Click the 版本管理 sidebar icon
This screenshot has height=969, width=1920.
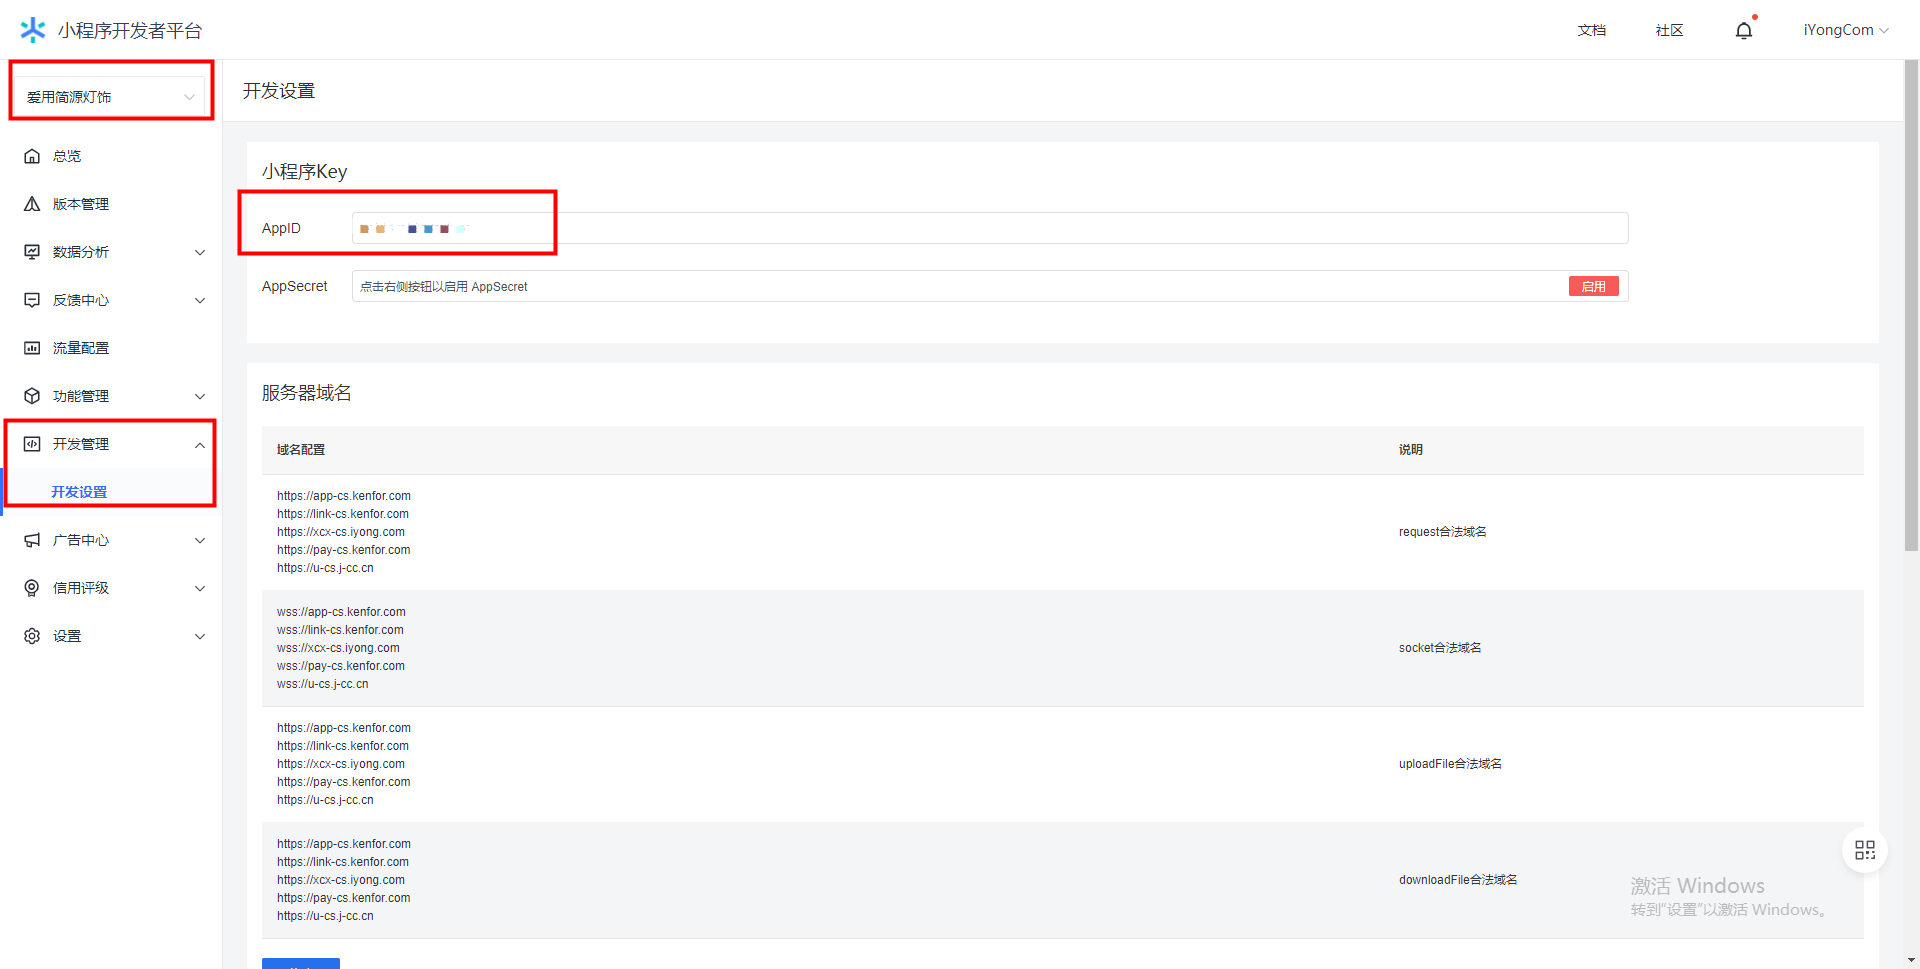(x=32, y=204)
